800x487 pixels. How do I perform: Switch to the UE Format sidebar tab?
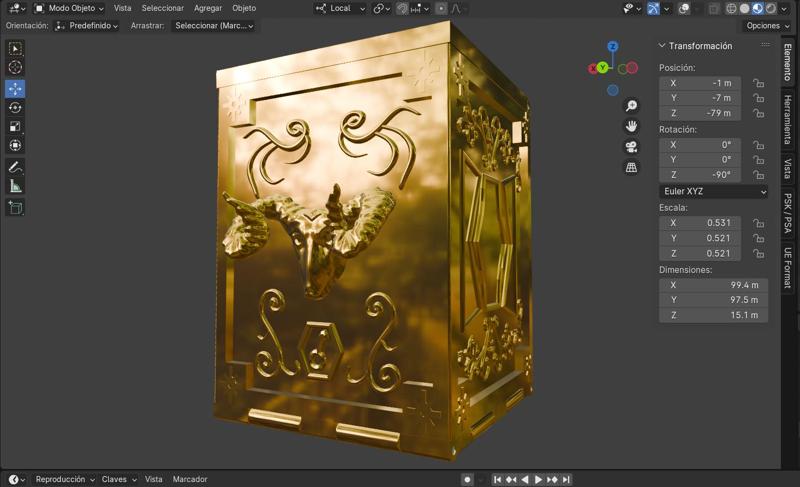[x=788, y=268]
